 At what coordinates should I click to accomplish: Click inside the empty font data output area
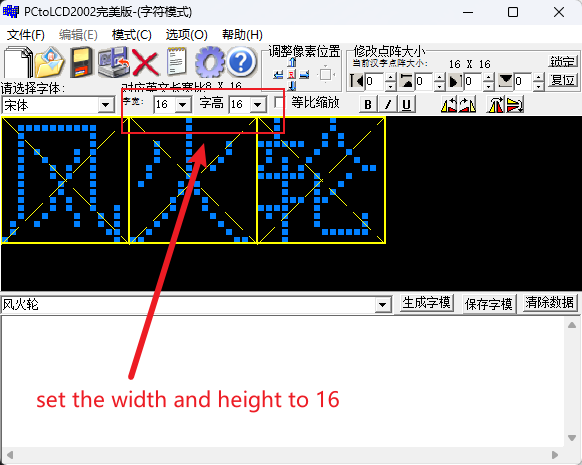pos(283,382)
